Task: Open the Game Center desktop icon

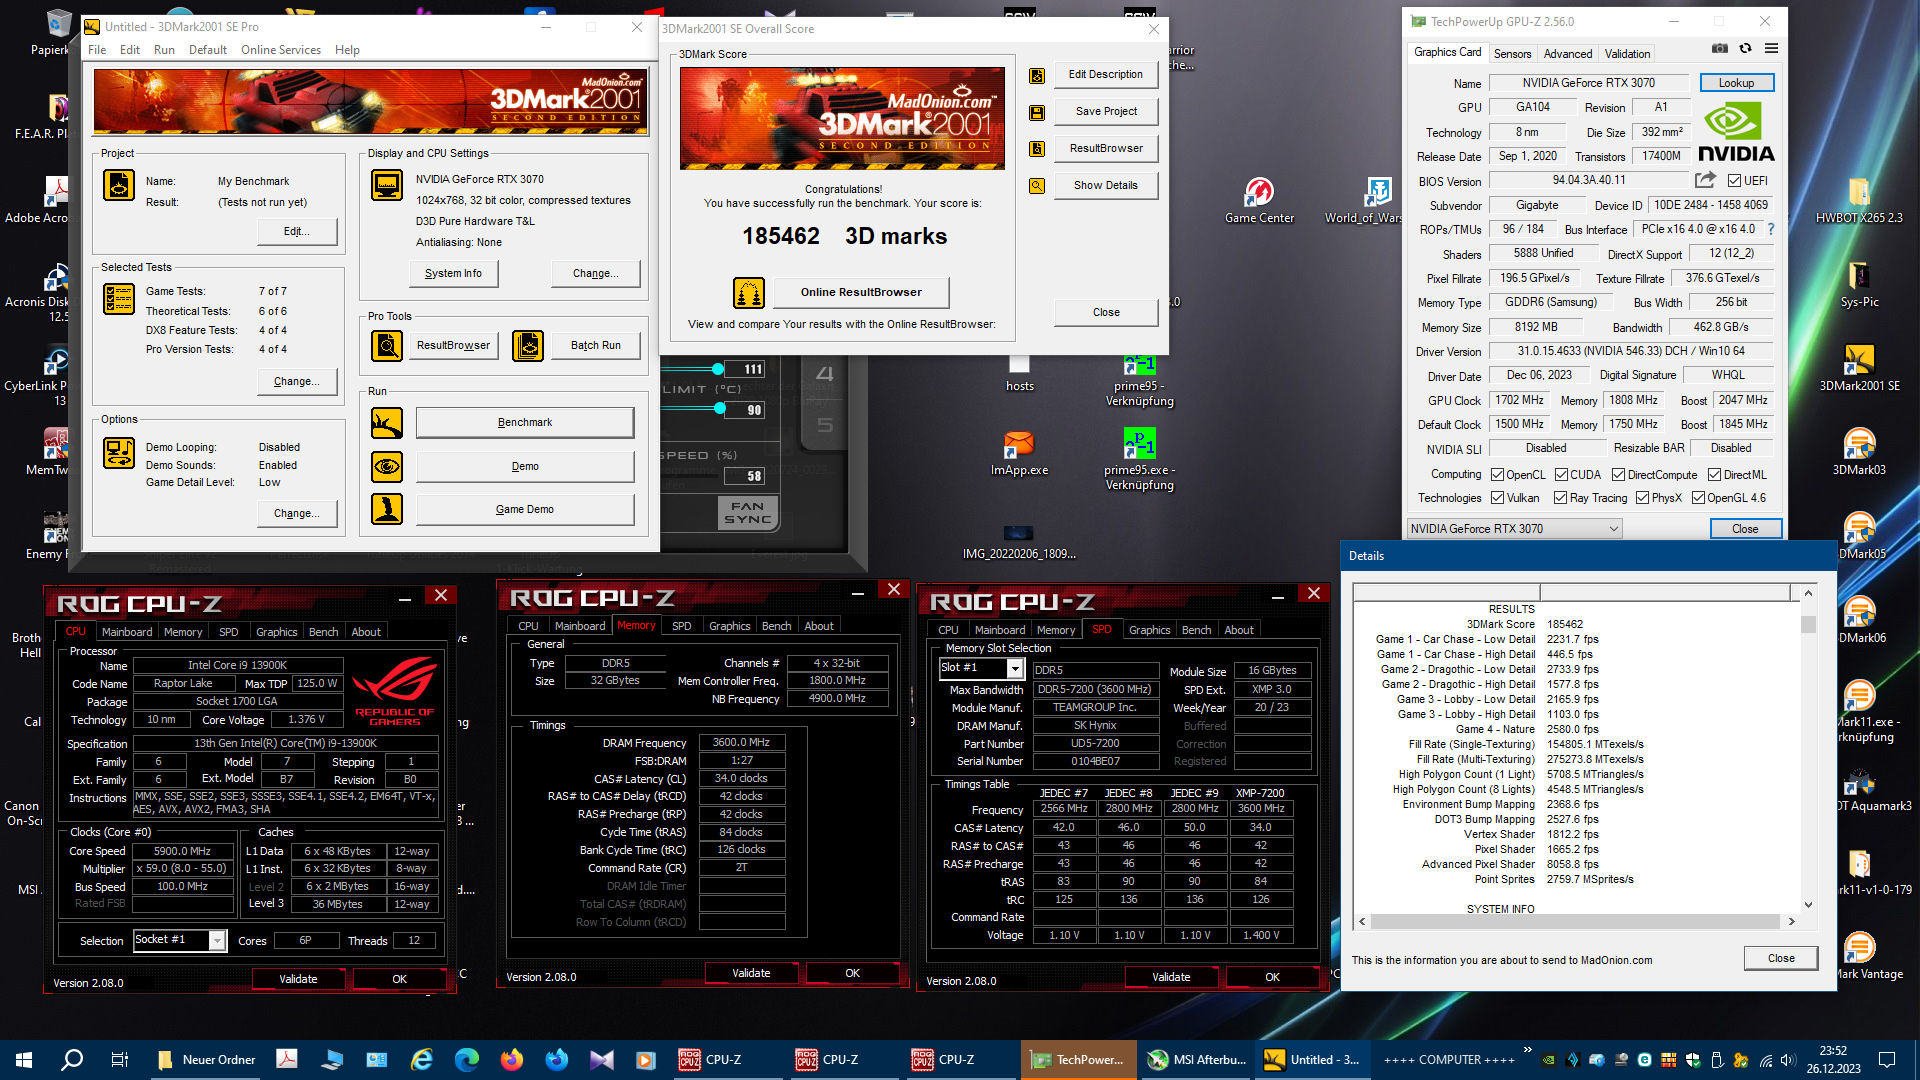Action: tap(1259, 199)
